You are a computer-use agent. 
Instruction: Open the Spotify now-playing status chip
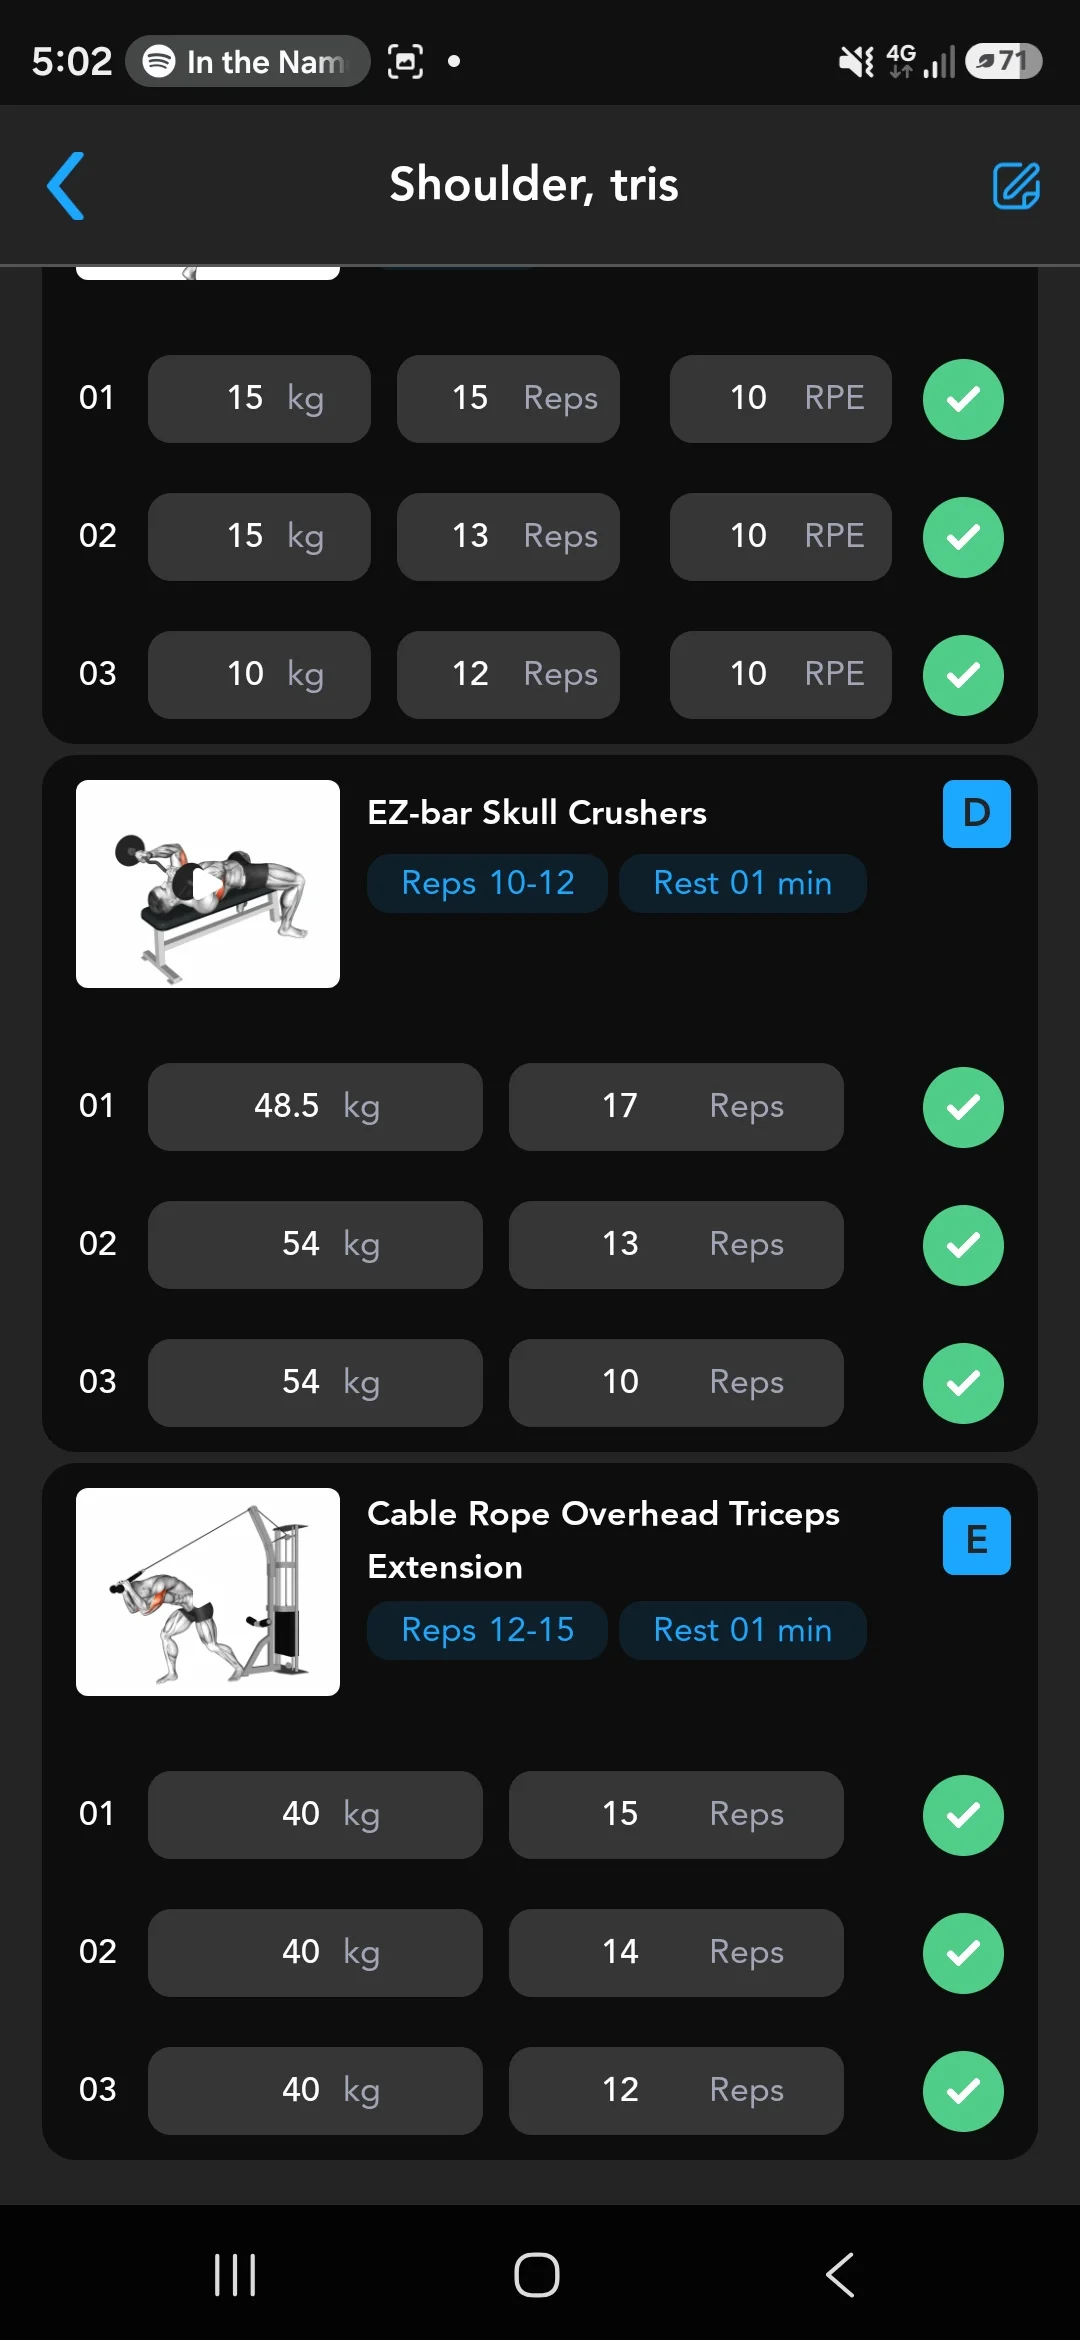pyautogui.click(x=247, y=61)
